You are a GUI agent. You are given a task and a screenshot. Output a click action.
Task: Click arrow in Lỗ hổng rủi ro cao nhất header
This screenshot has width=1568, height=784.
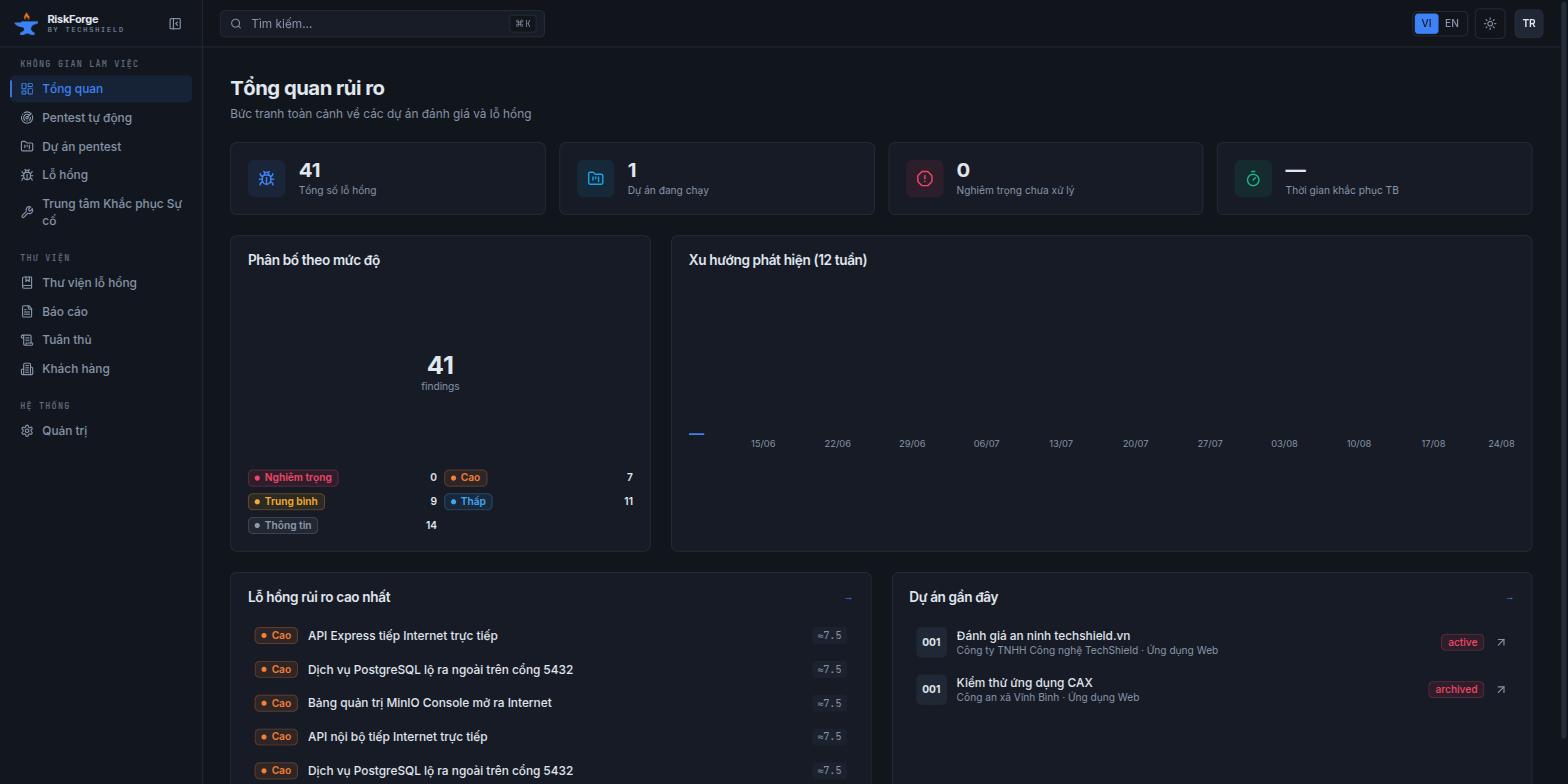tap(848, 598)
